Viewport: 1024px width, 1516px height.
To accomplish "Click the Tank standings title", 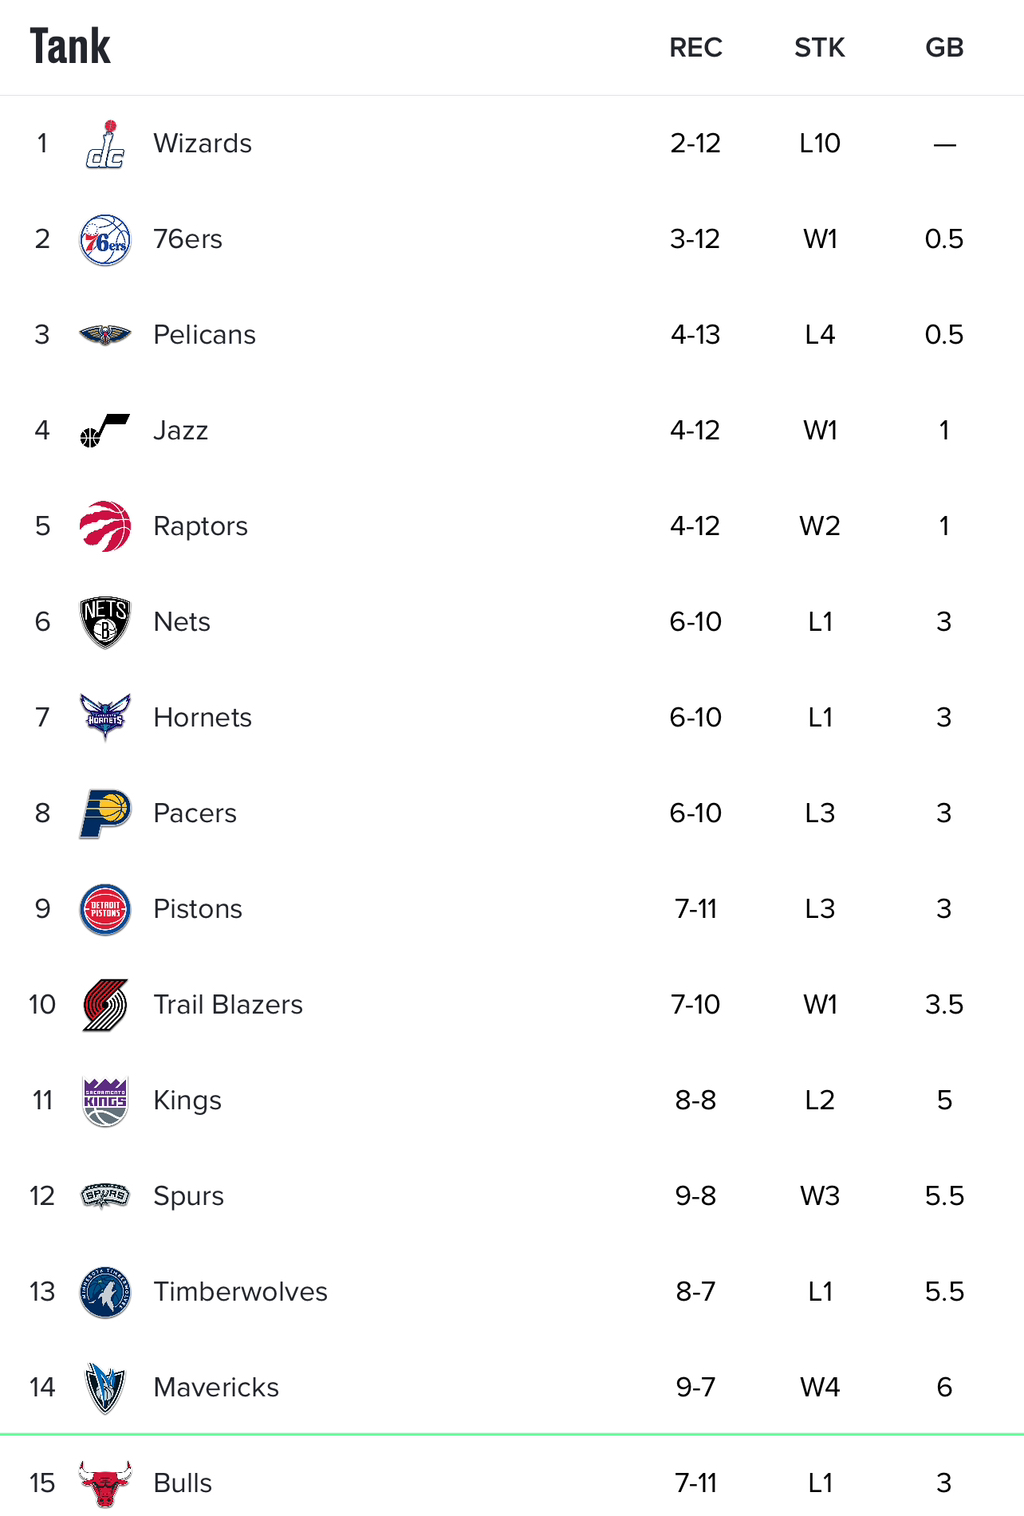I will 70,46.
